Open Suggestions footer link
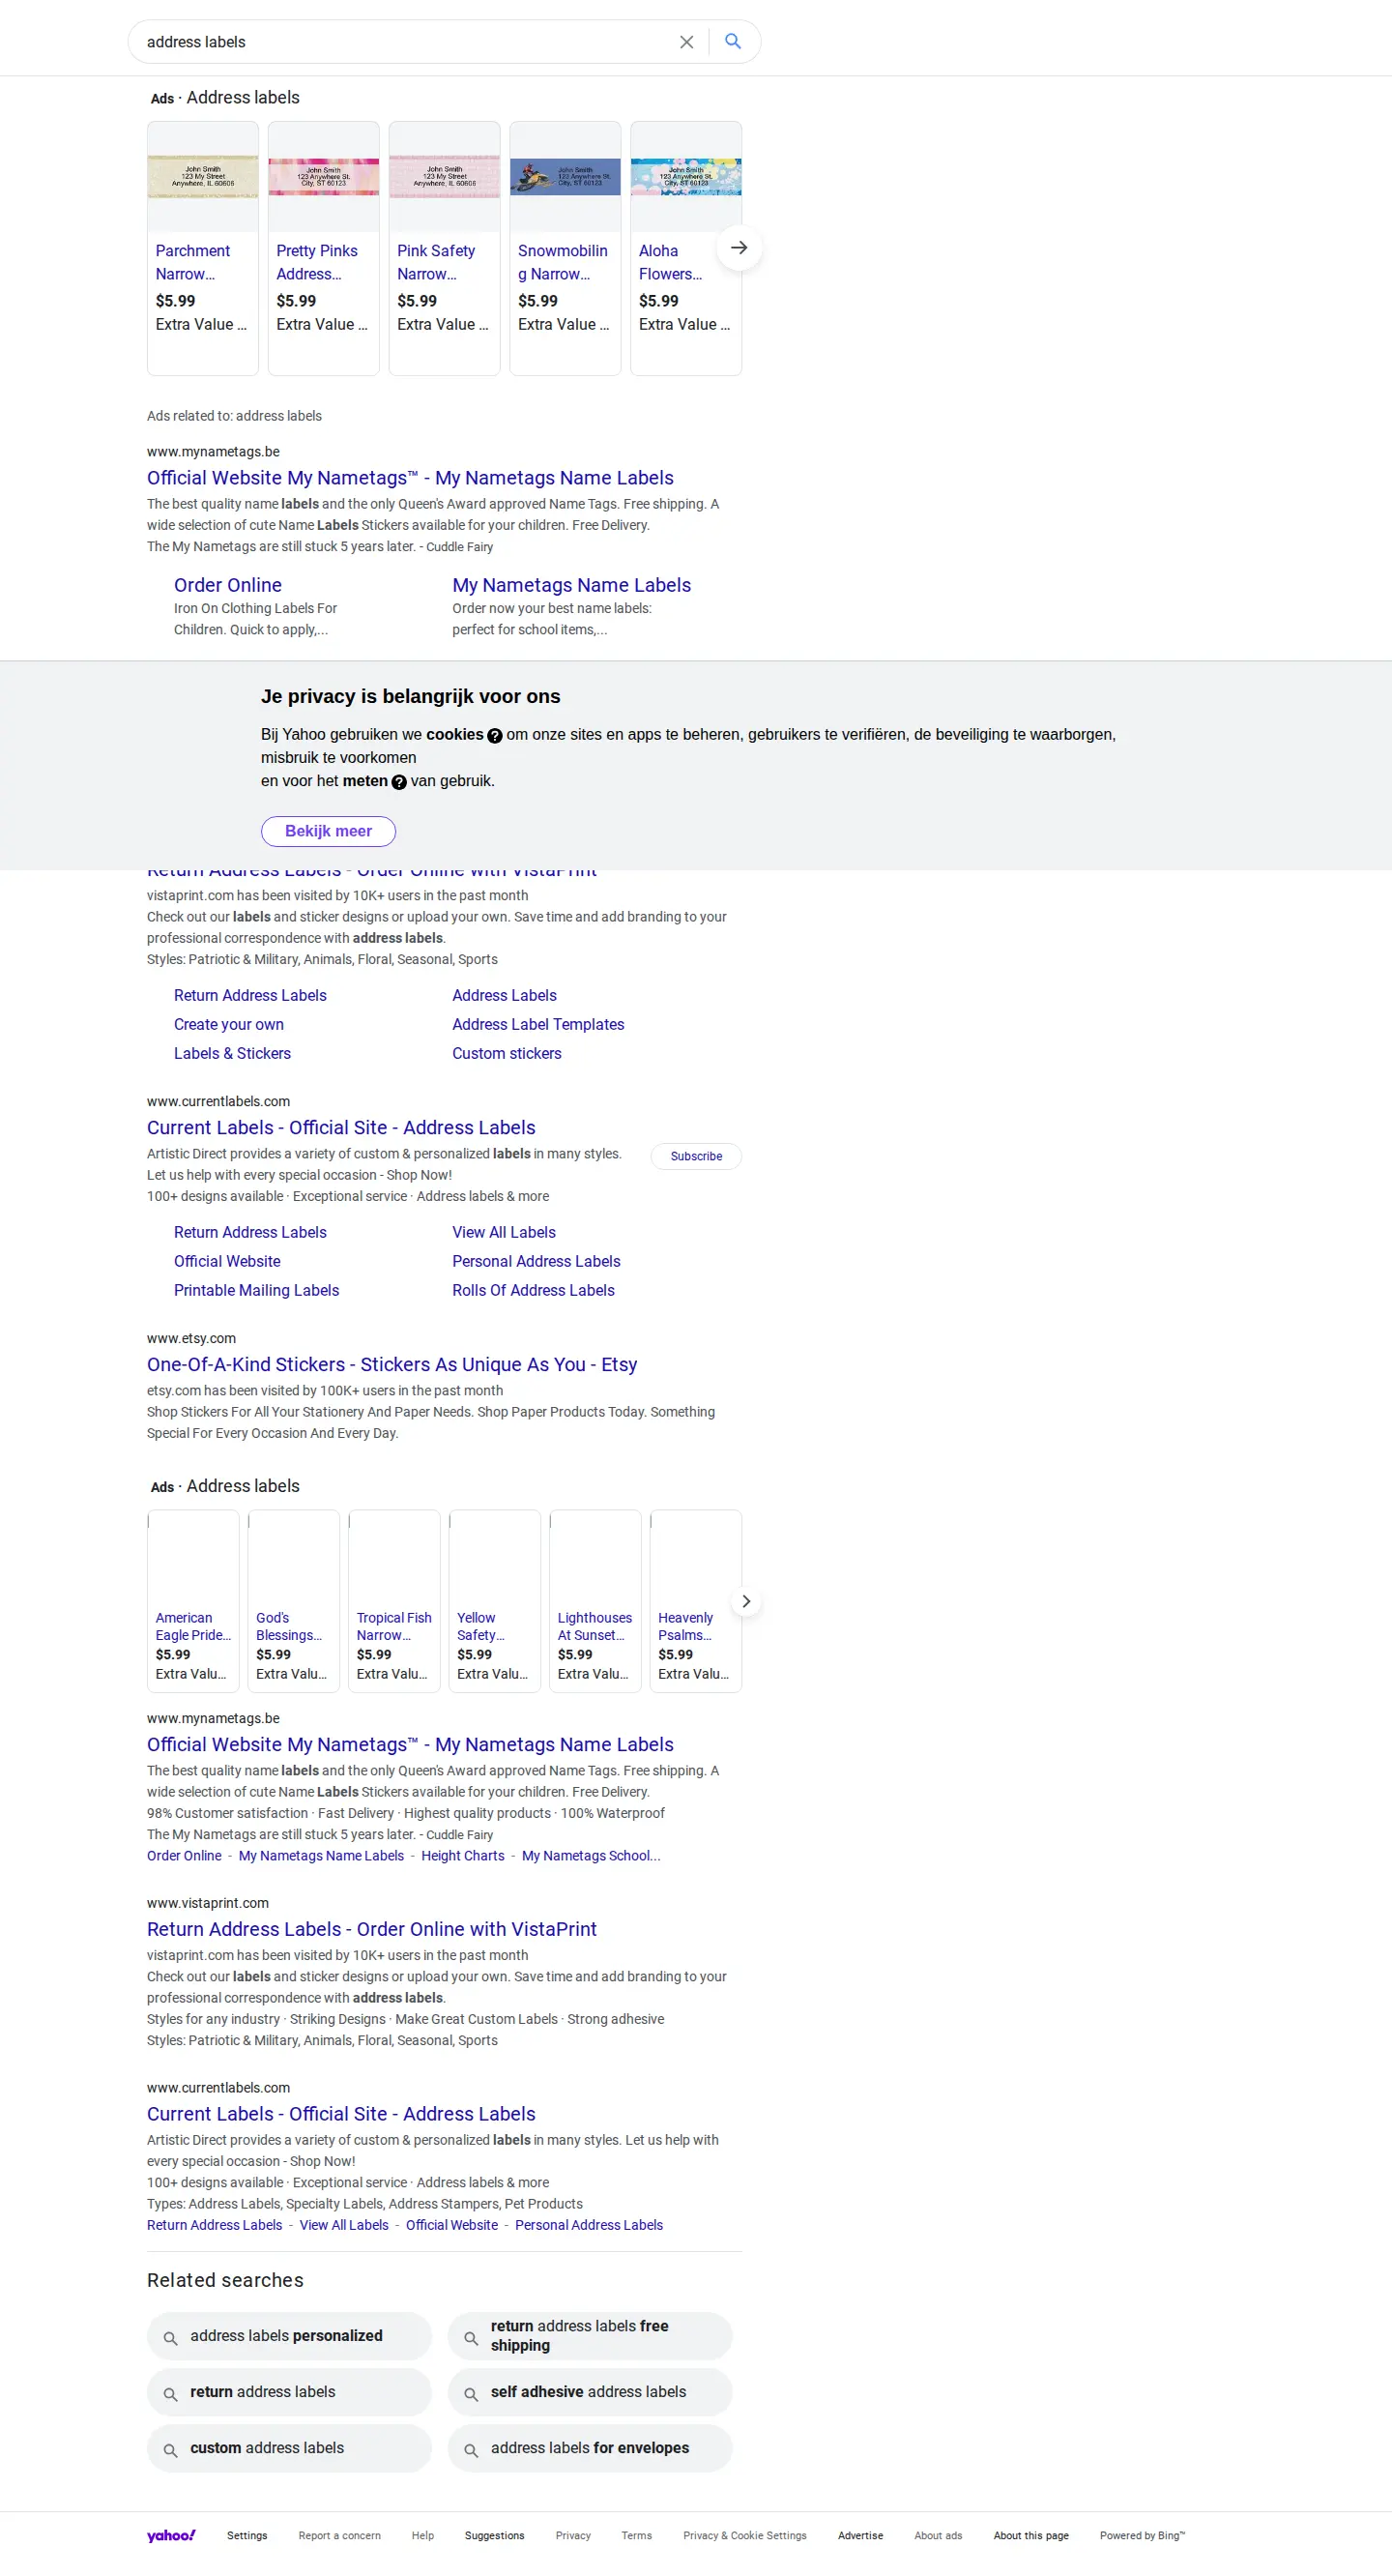The image size is (1392, 2576). [494, 2536]
